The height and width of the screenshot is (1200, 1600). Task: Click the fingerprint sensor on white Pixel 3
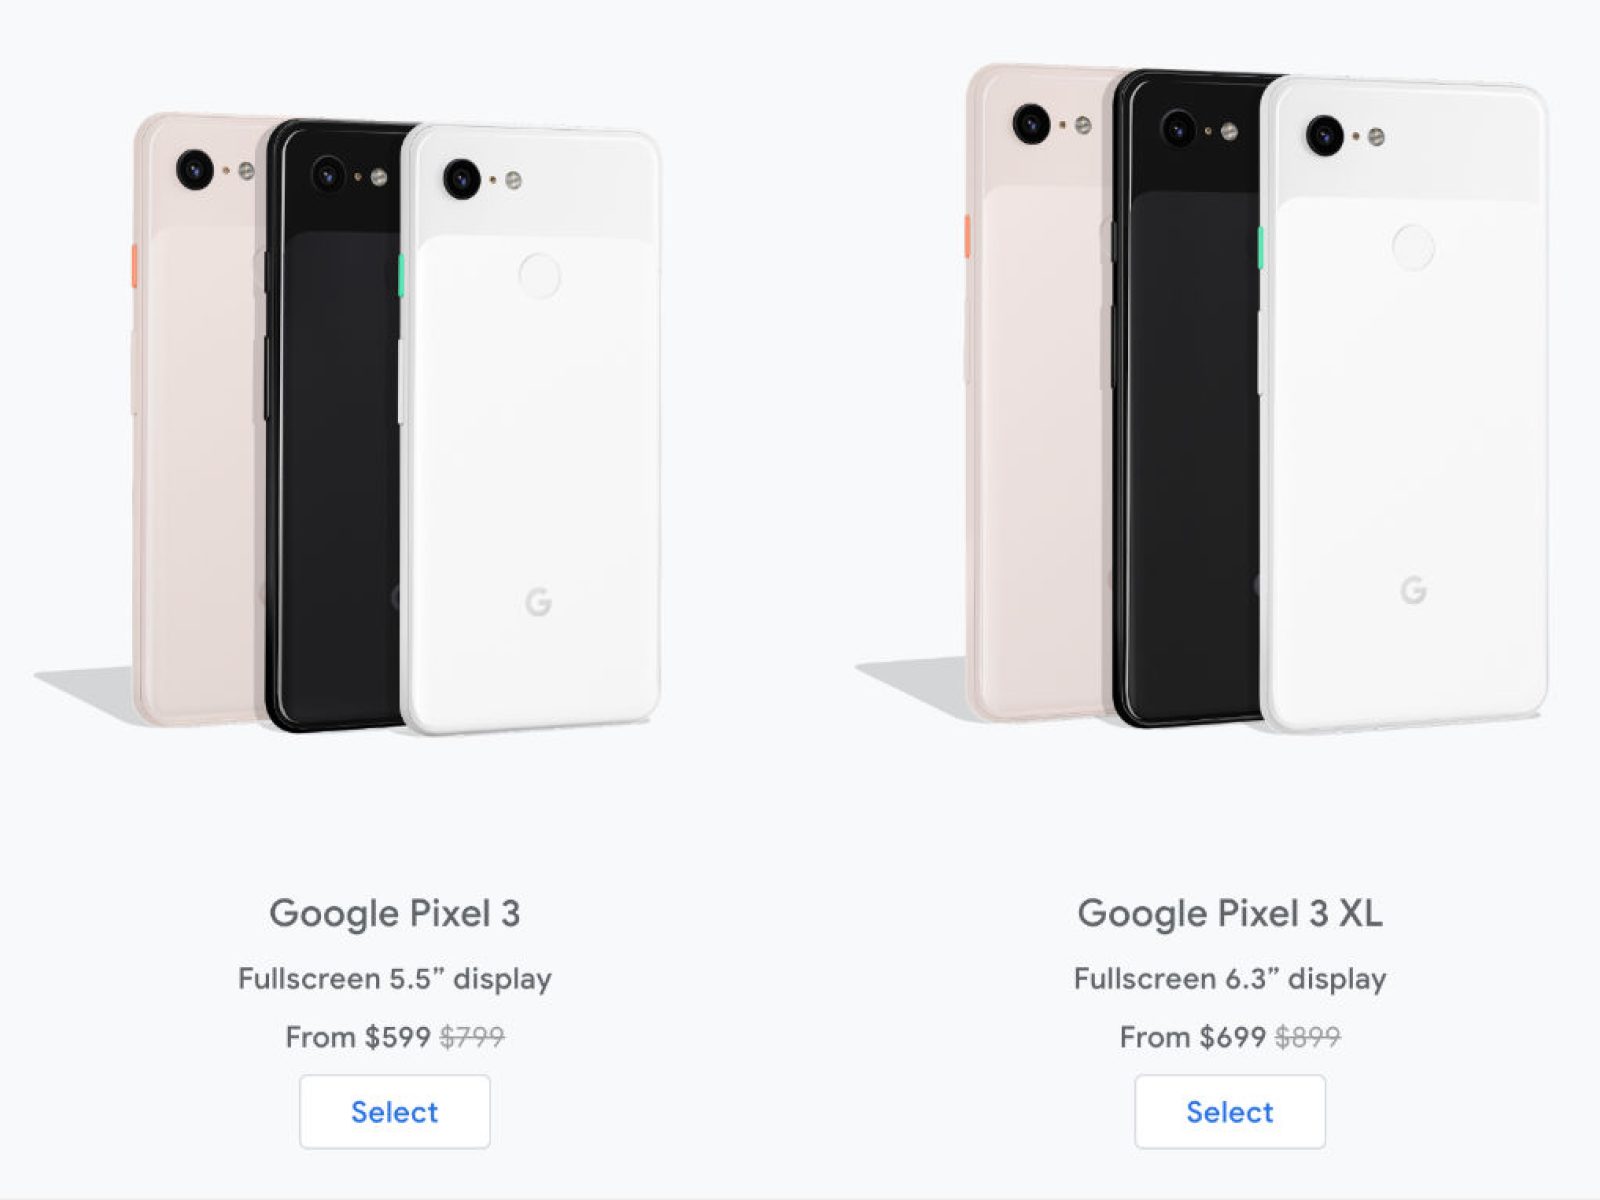539,275
